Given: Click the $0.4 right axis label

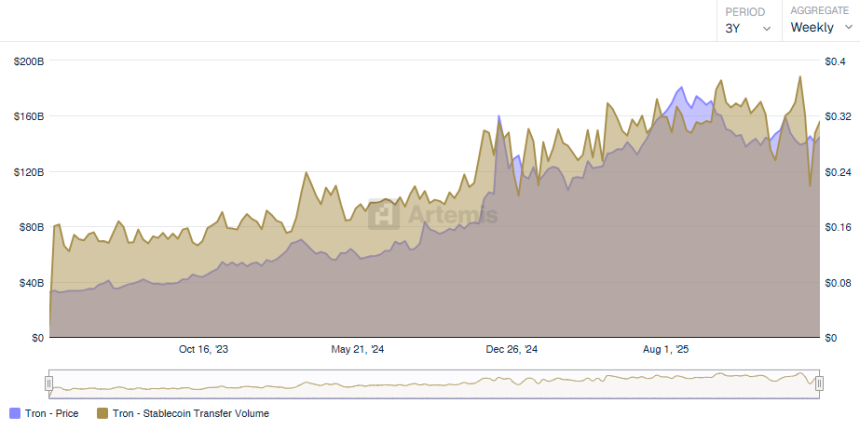Looking at the screenshot, I should [835, 61].
